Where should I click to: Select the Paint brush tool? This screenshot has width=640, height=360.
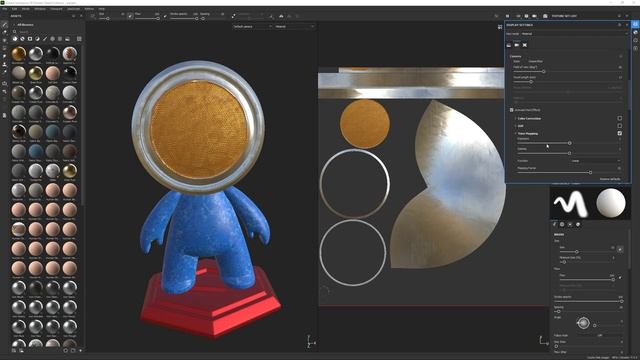(4, 25)
